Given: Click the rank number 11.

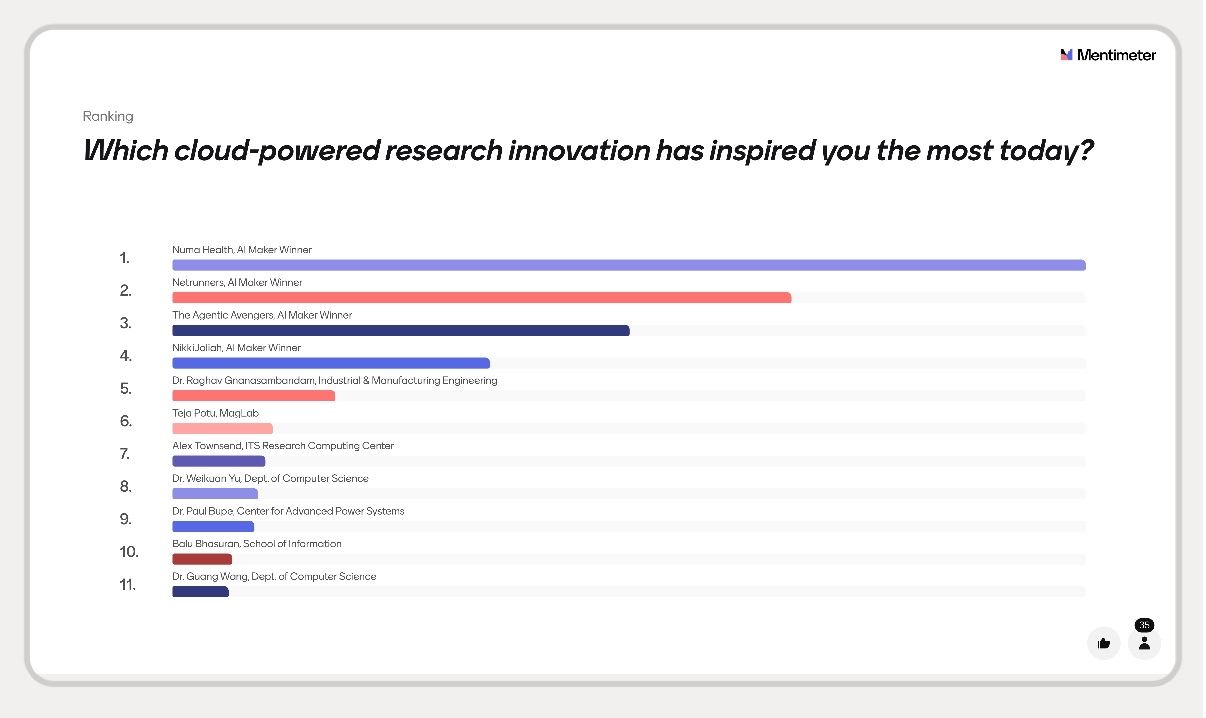Looking at the screenshot, I should (127, 585).
